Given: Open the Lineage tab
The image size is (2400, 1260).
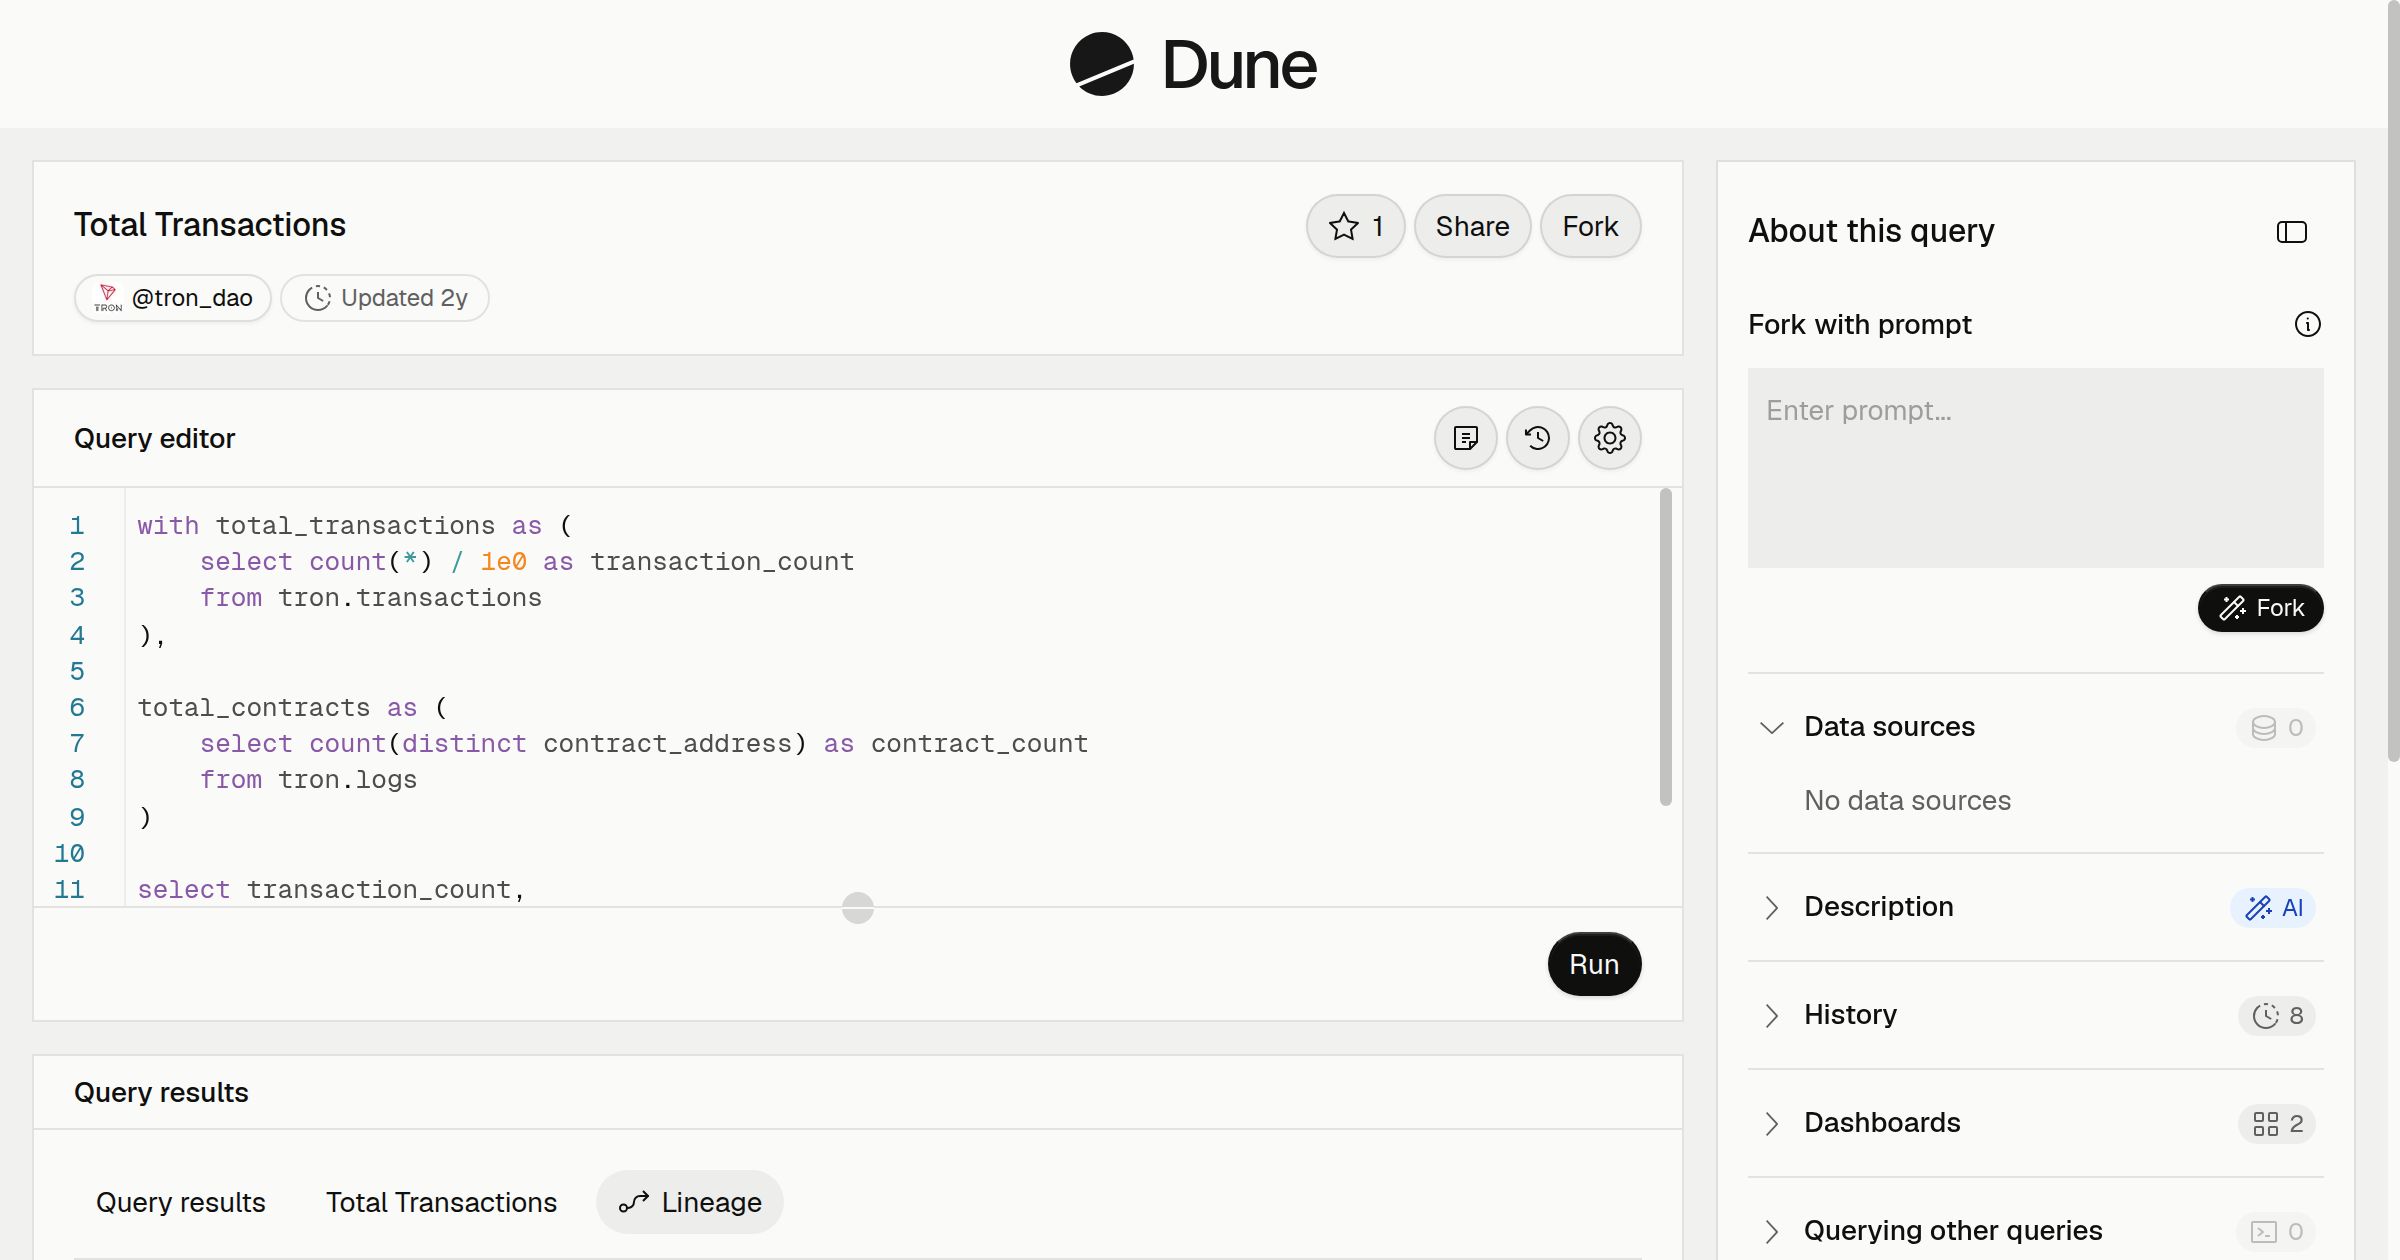Looking at the screenshot, I should click(x=690, y=1202).
